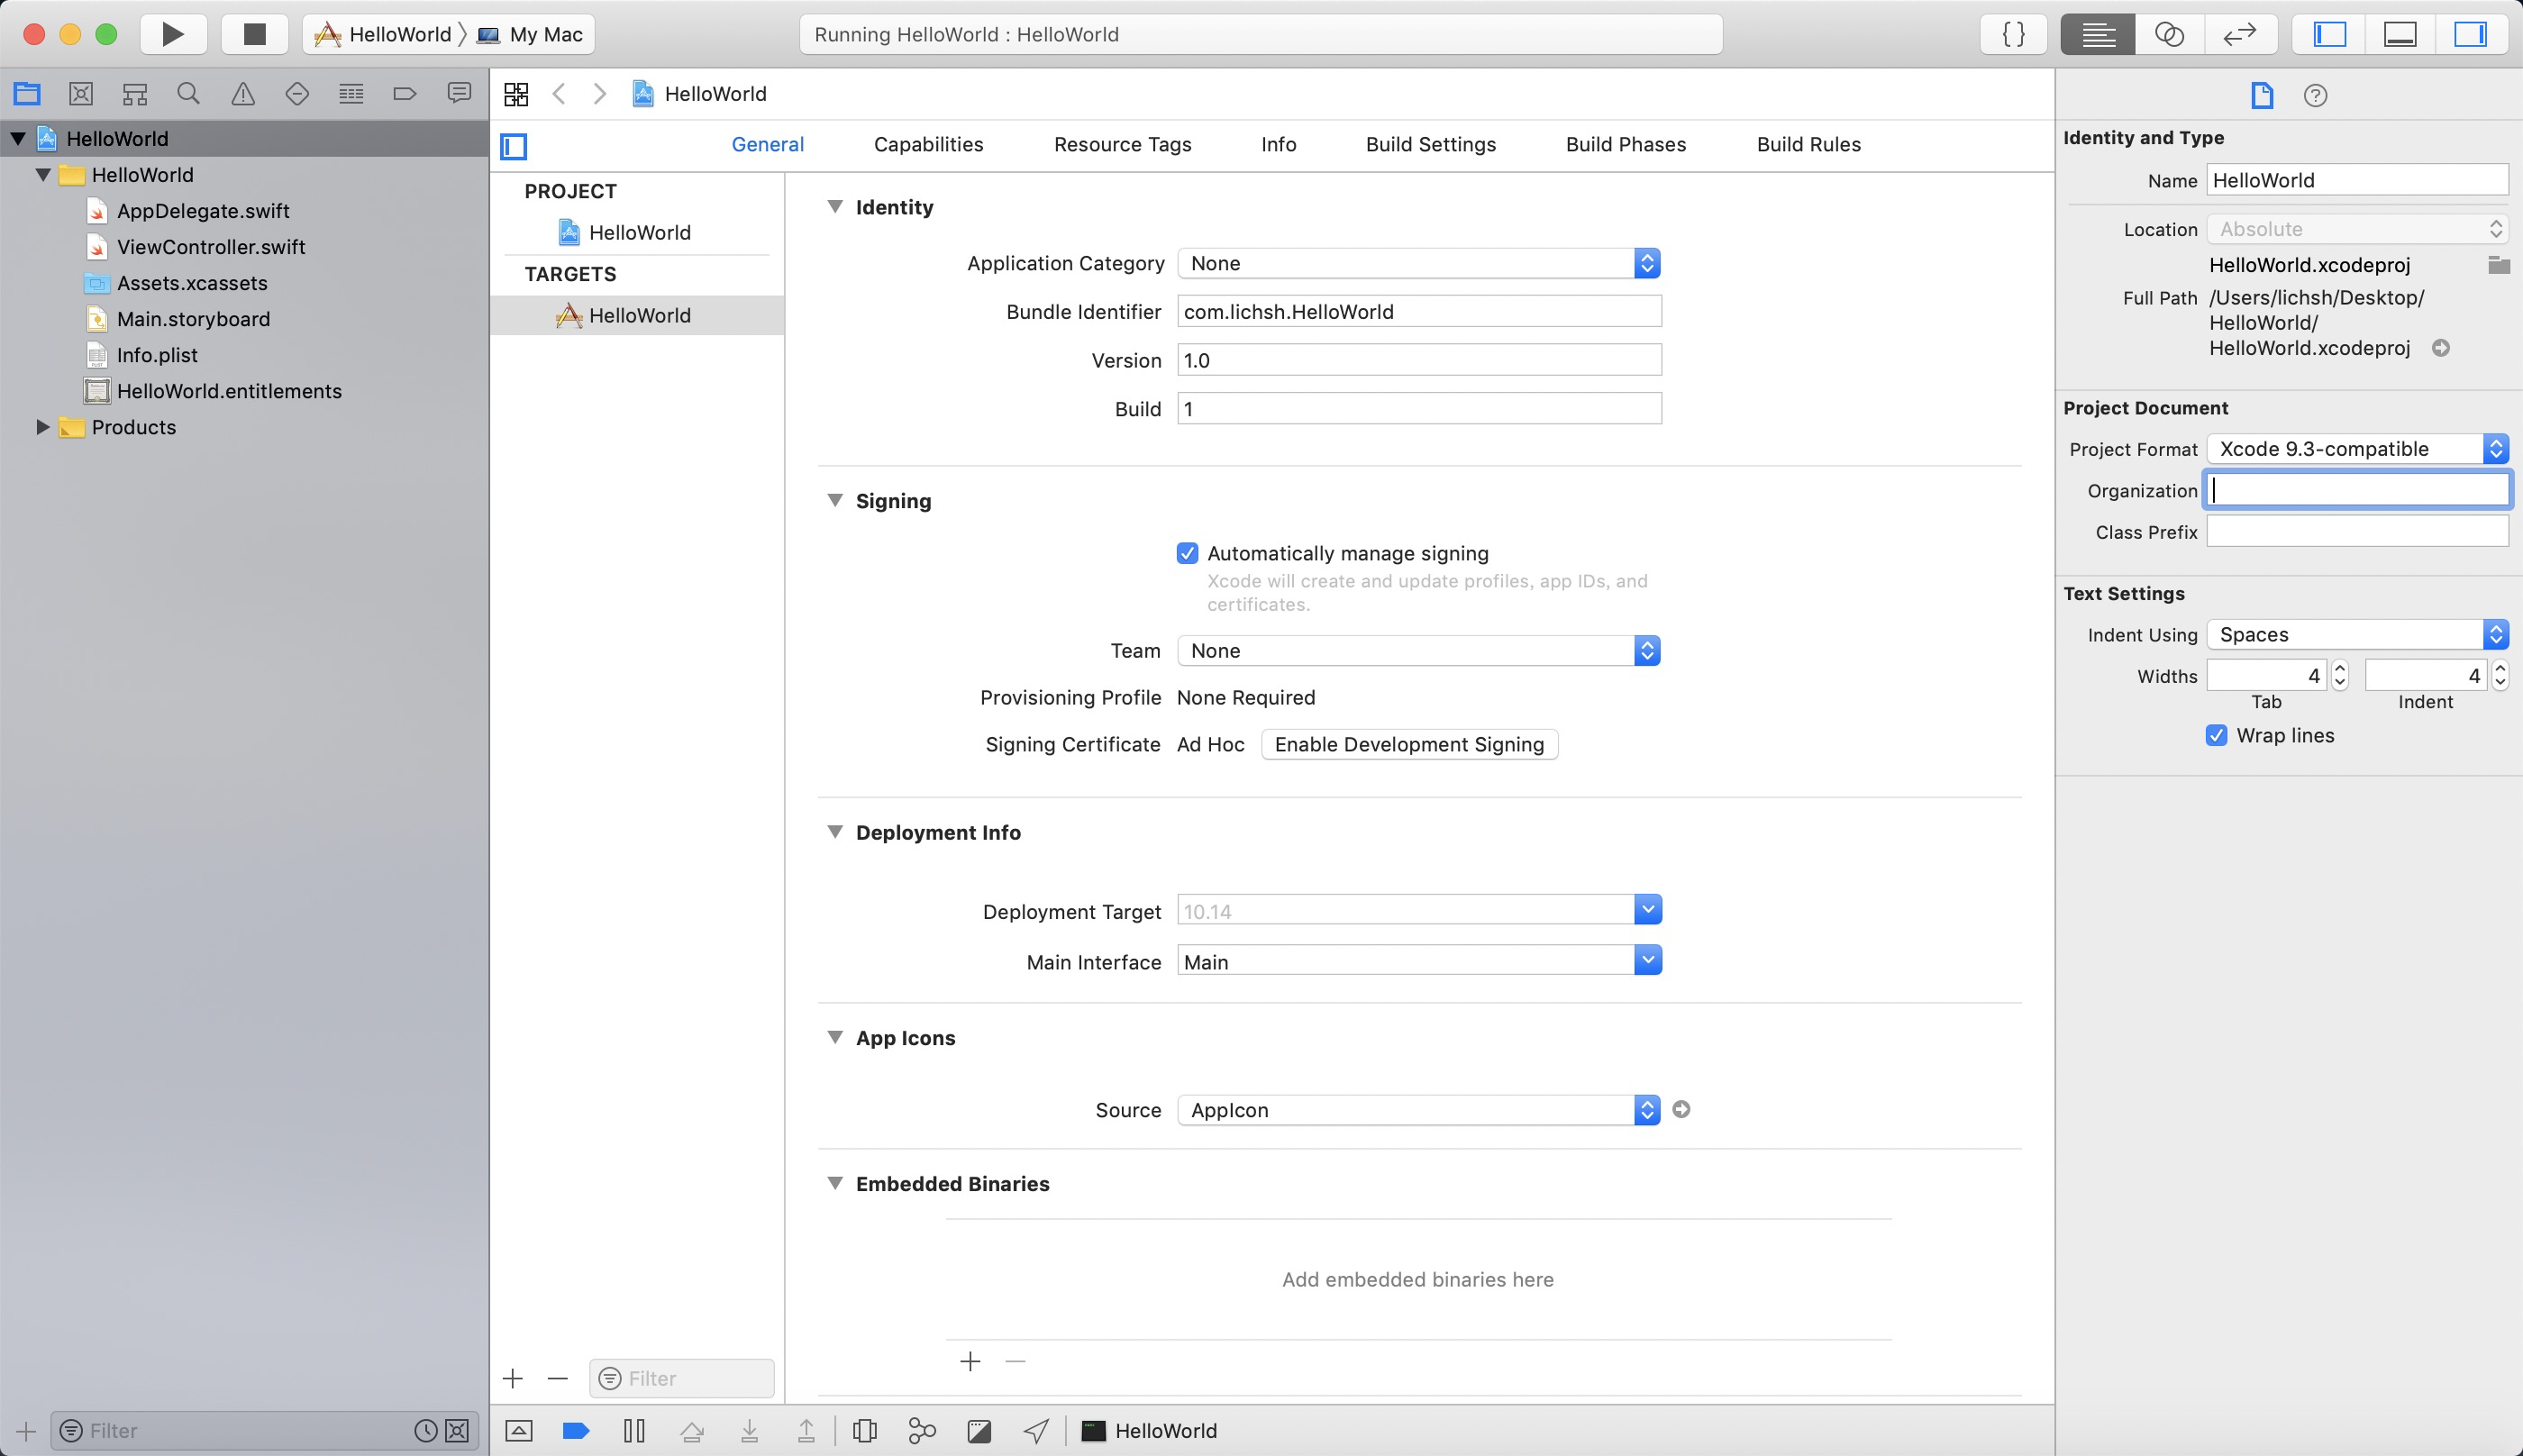Remove selected target minus button

pyautogui.click(x=558, y=1379)
